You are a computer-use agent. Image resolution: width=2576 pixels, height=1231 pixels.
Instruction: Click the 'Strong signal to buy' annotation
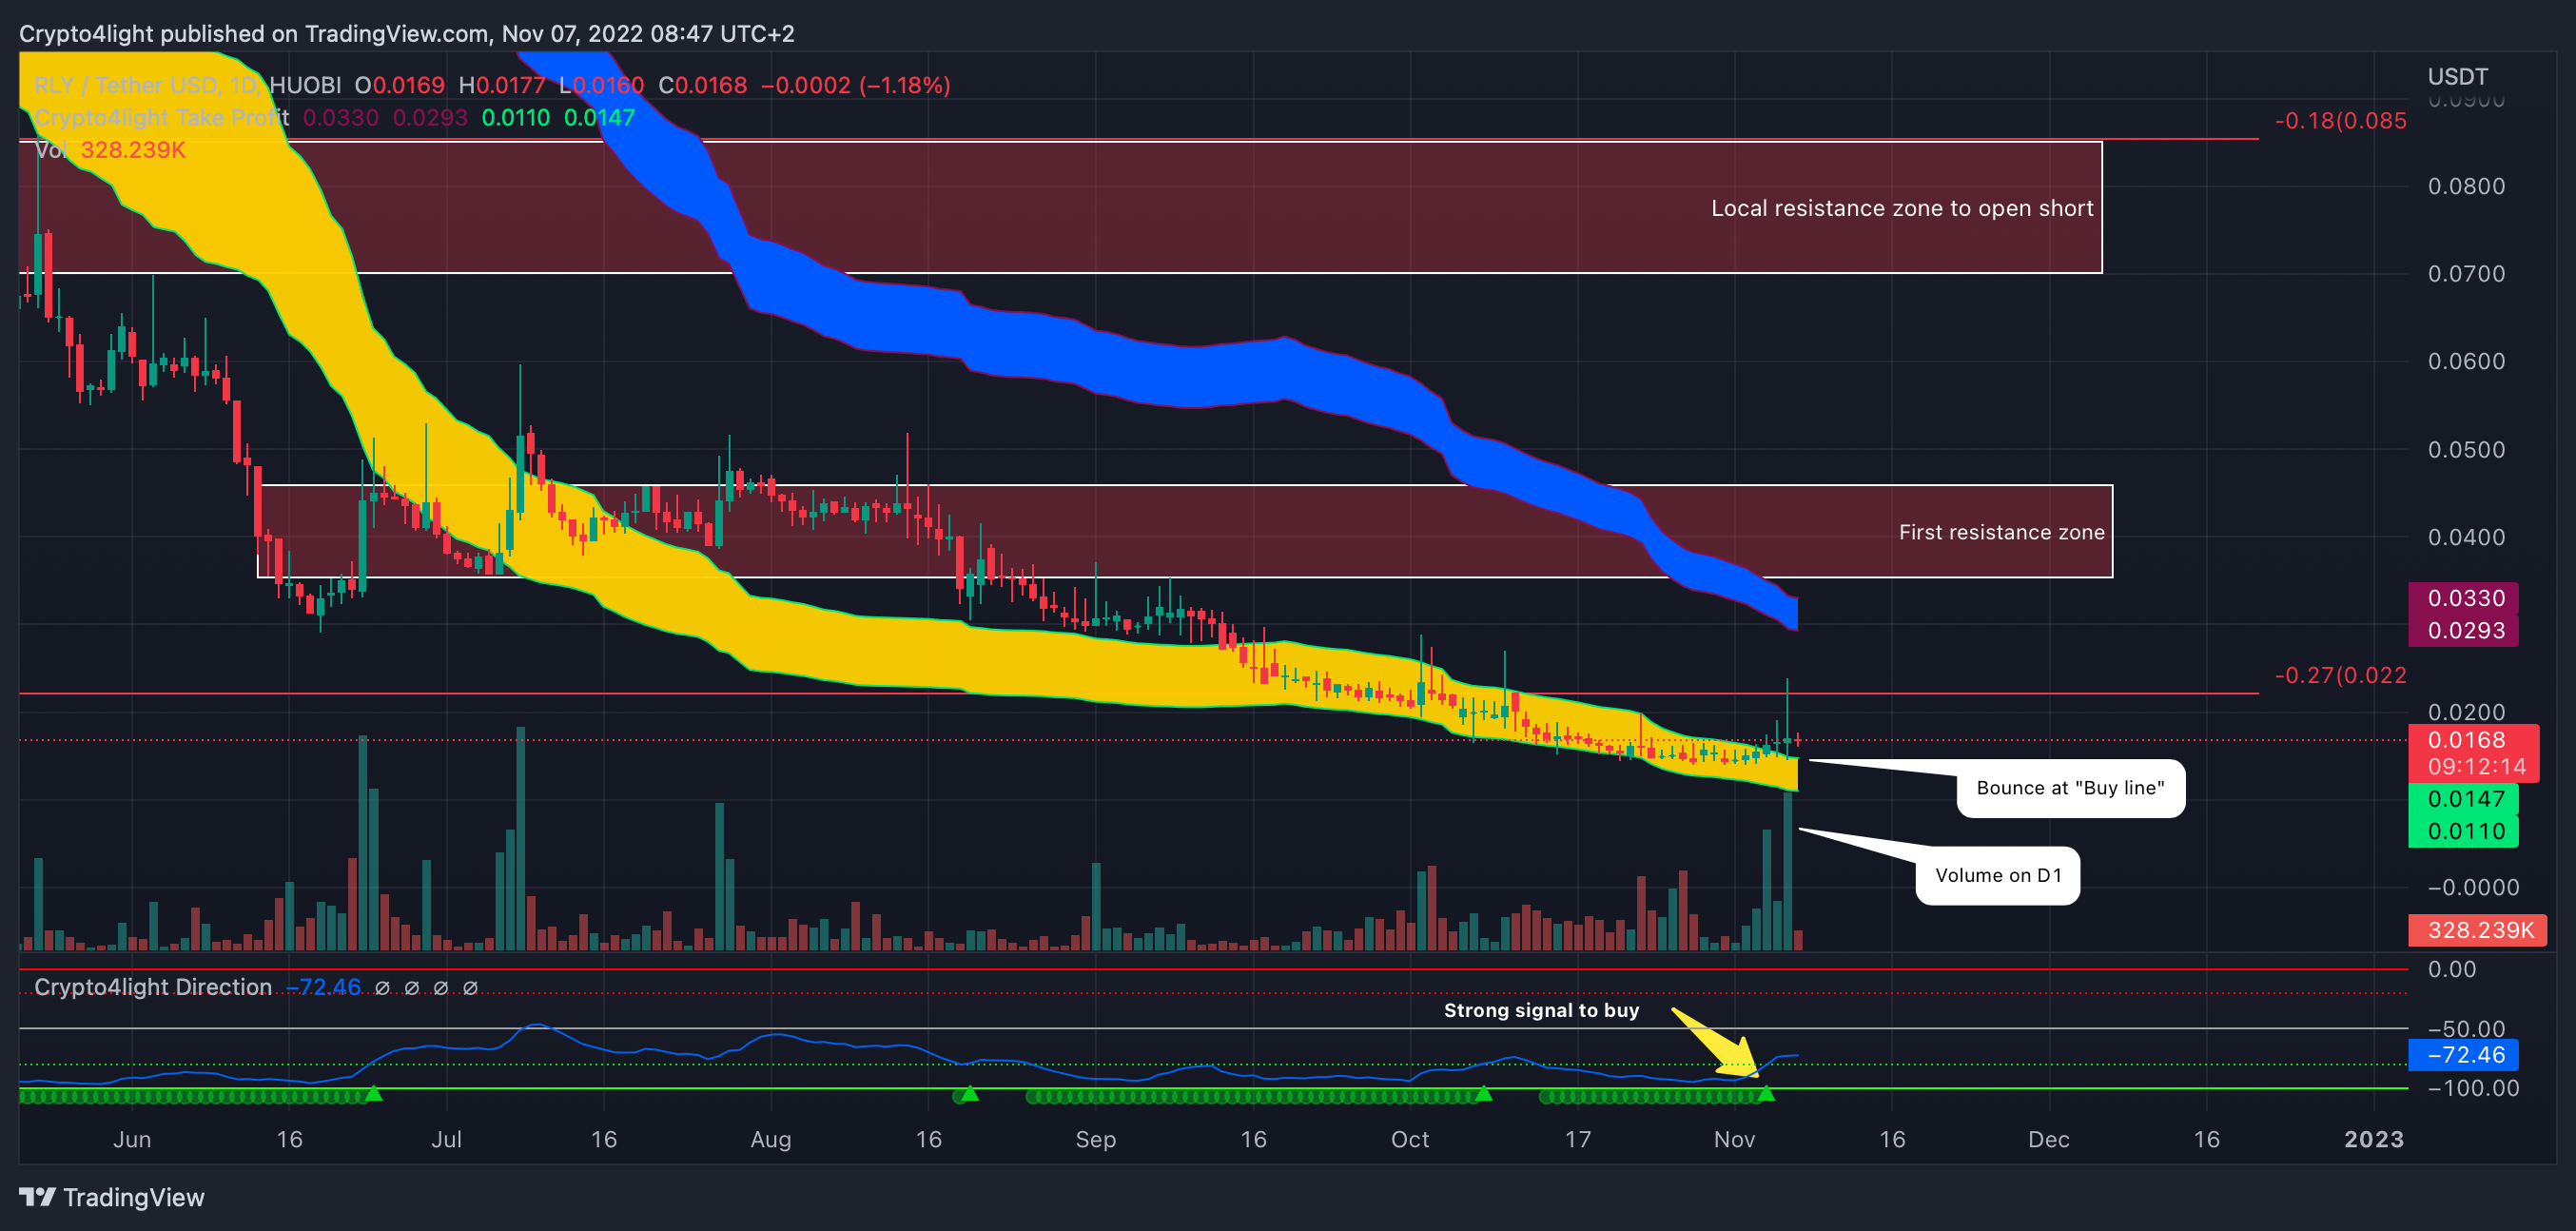1541,1010
